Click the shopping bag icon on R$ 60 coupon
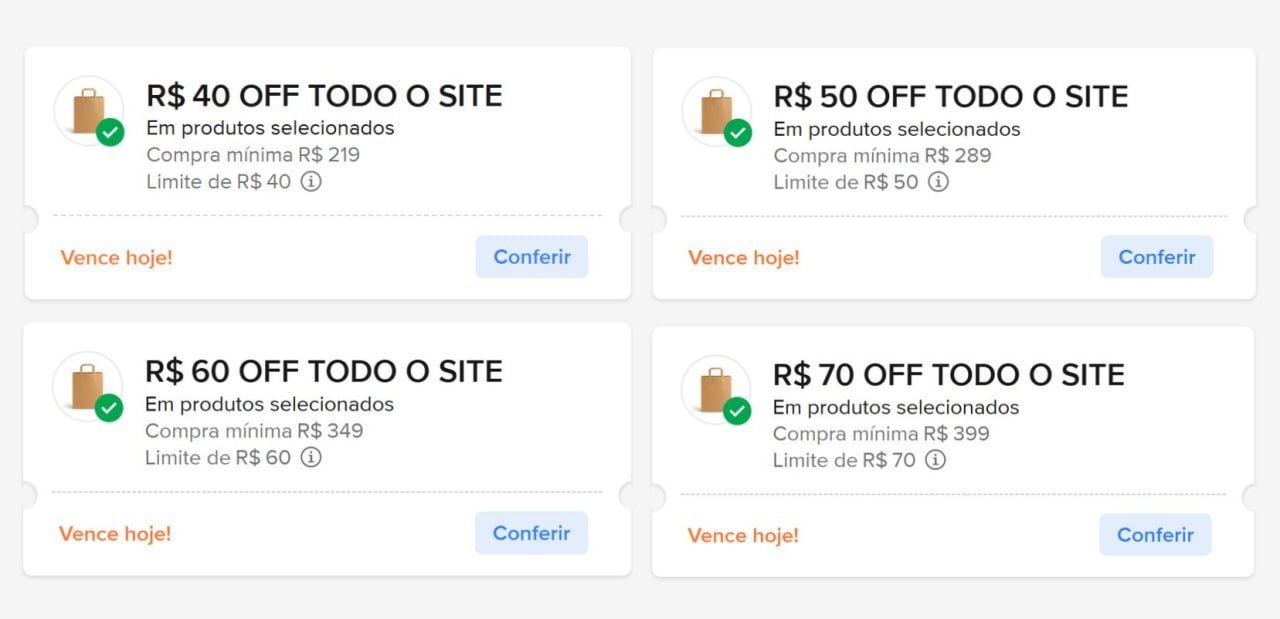 pyautogui.click(x=88, y=386)
